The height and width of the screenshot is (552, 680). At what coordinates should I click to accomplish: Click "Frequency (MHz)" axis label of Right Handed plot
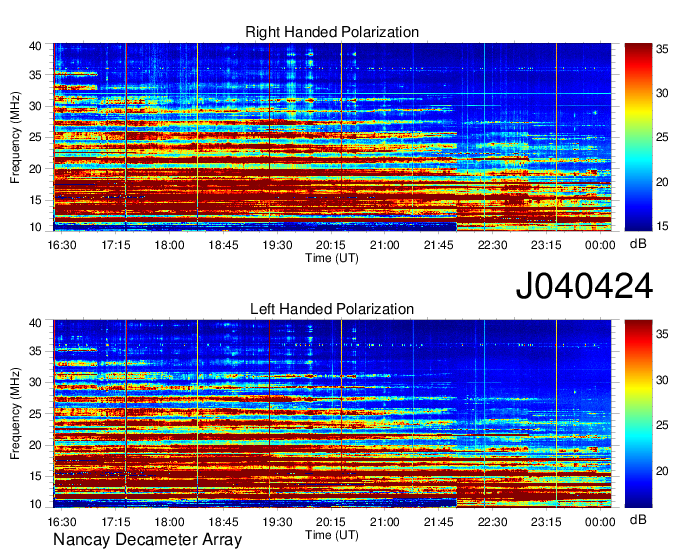[x=15, y=137]
